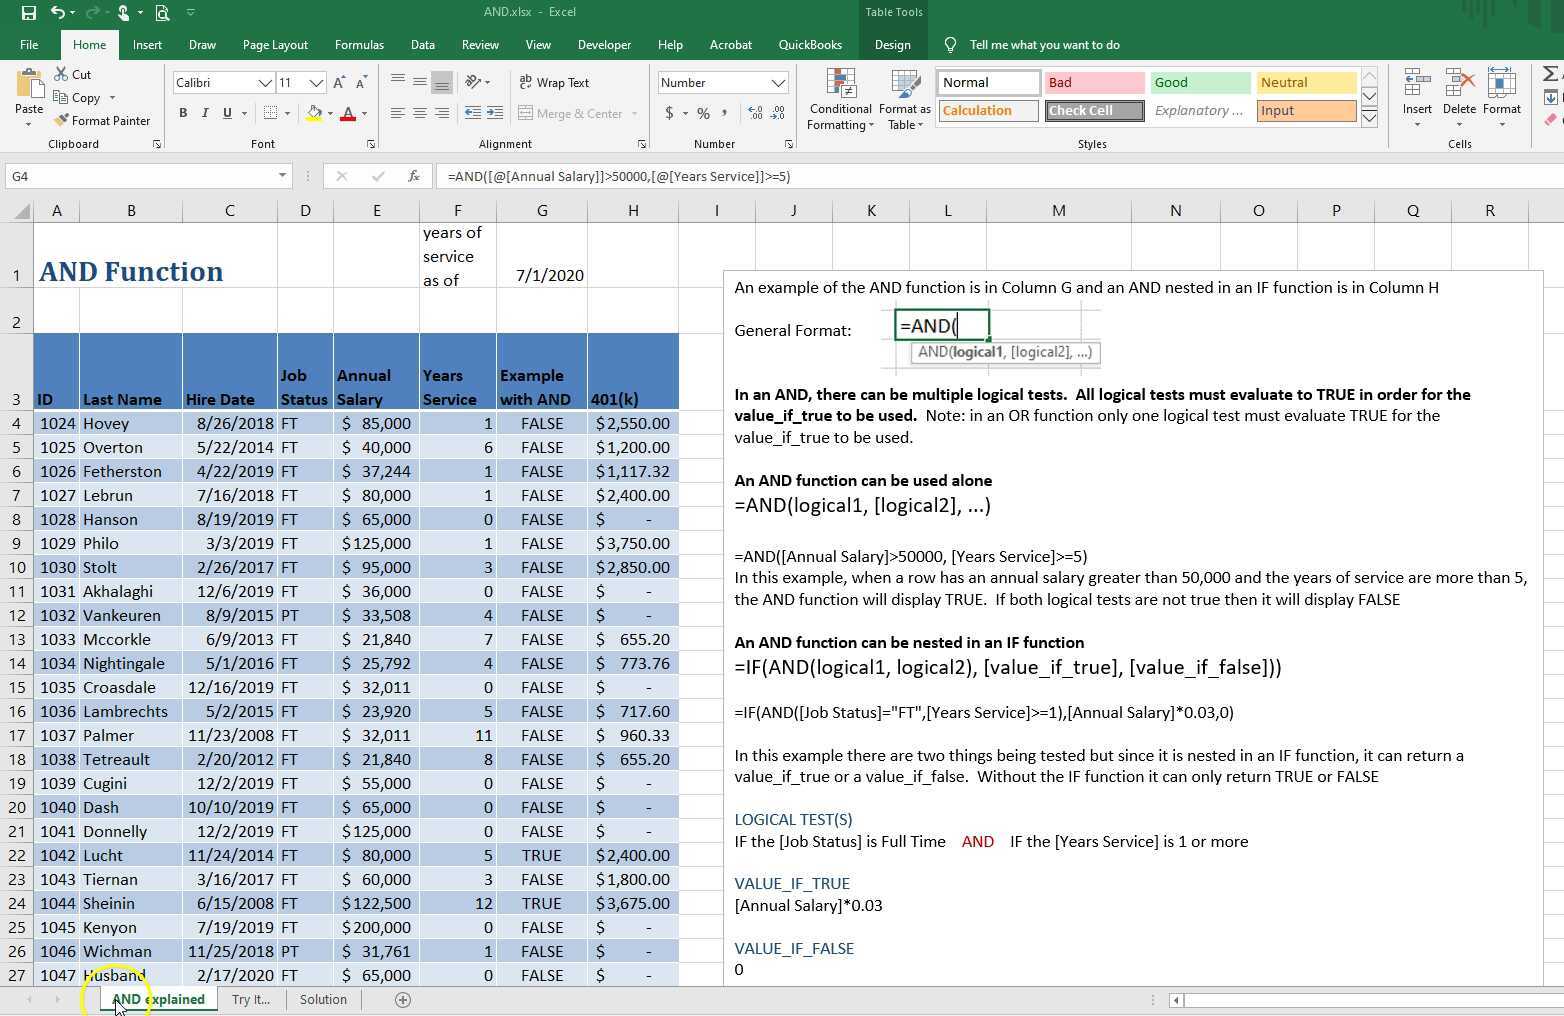This screenshot has width=1564, height=1016.
Task: Expand the Calibri font name dropdown
Action: pos(264,83)
